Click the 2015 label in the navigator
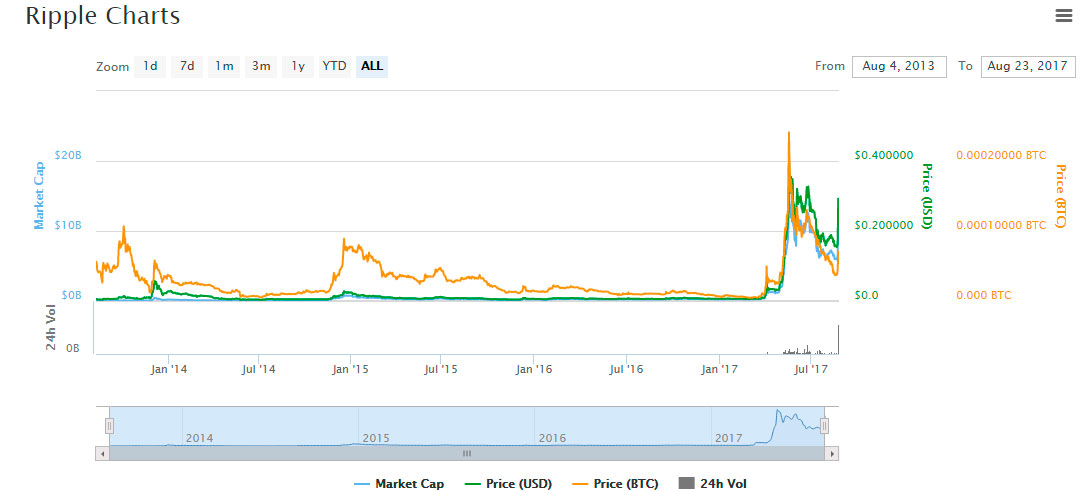Viewport: 1082px width, 491px height. click(376, 438)
